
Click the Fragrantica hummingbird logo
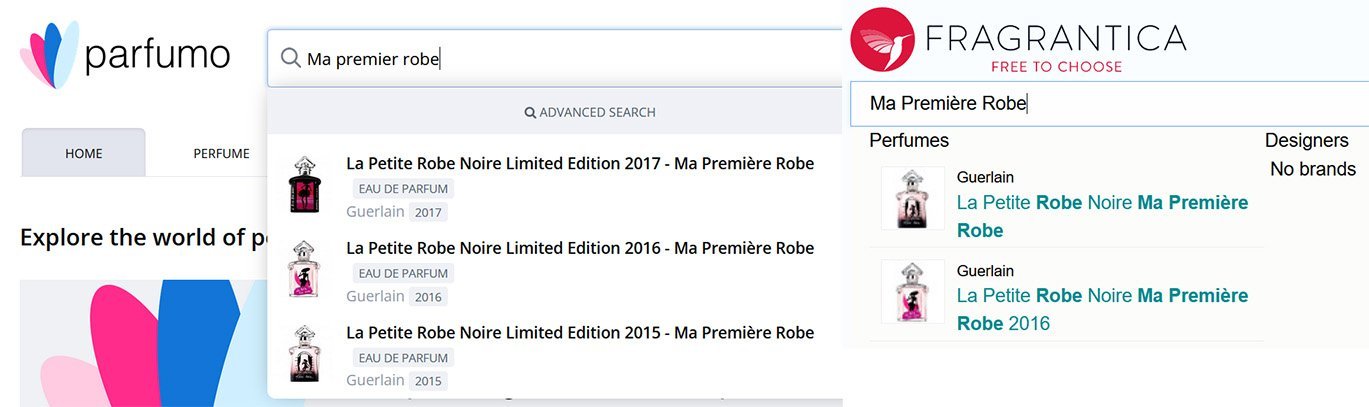[x=883, y=40]
